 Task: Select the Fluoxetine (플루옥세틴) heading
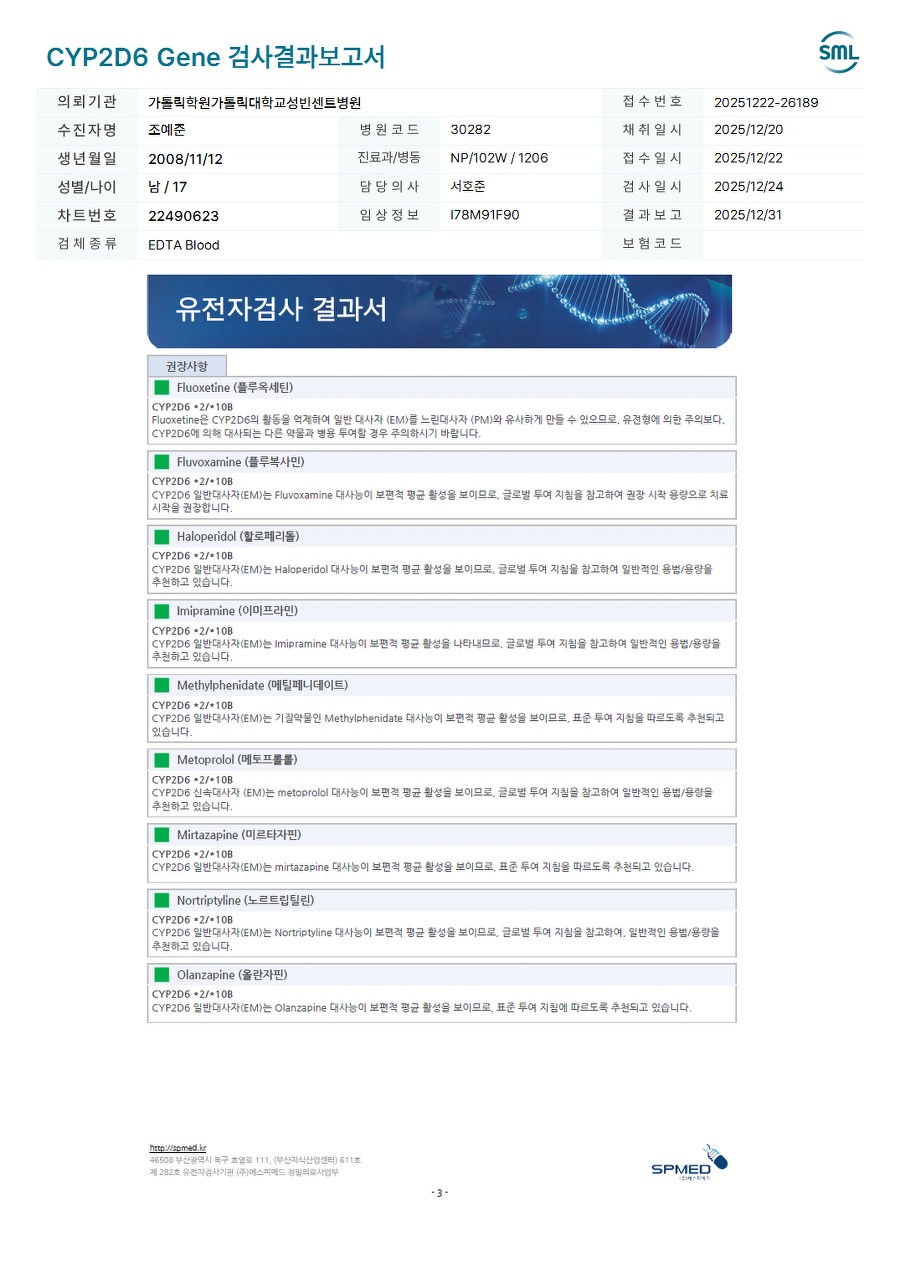coord(235,388)
